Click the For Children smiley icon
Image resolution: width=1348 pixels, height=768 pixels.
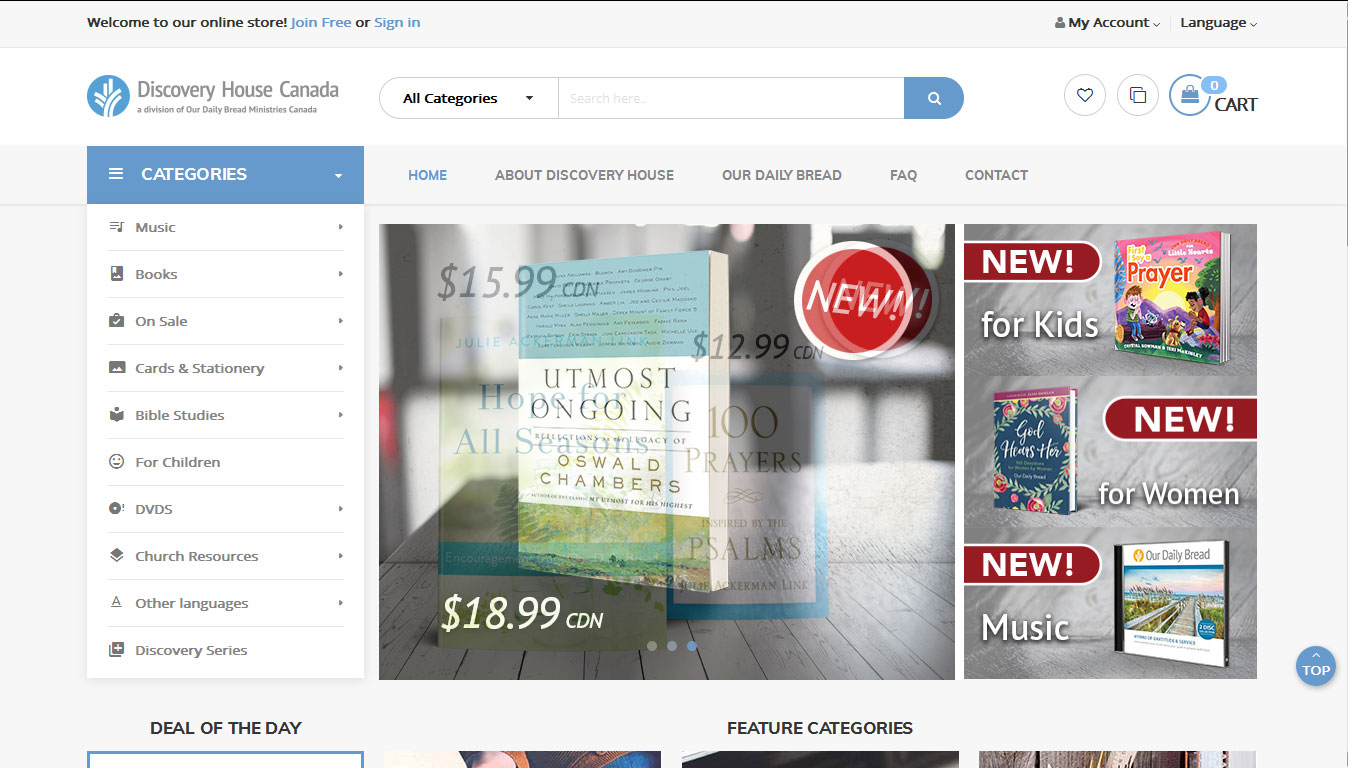[117, 462]
